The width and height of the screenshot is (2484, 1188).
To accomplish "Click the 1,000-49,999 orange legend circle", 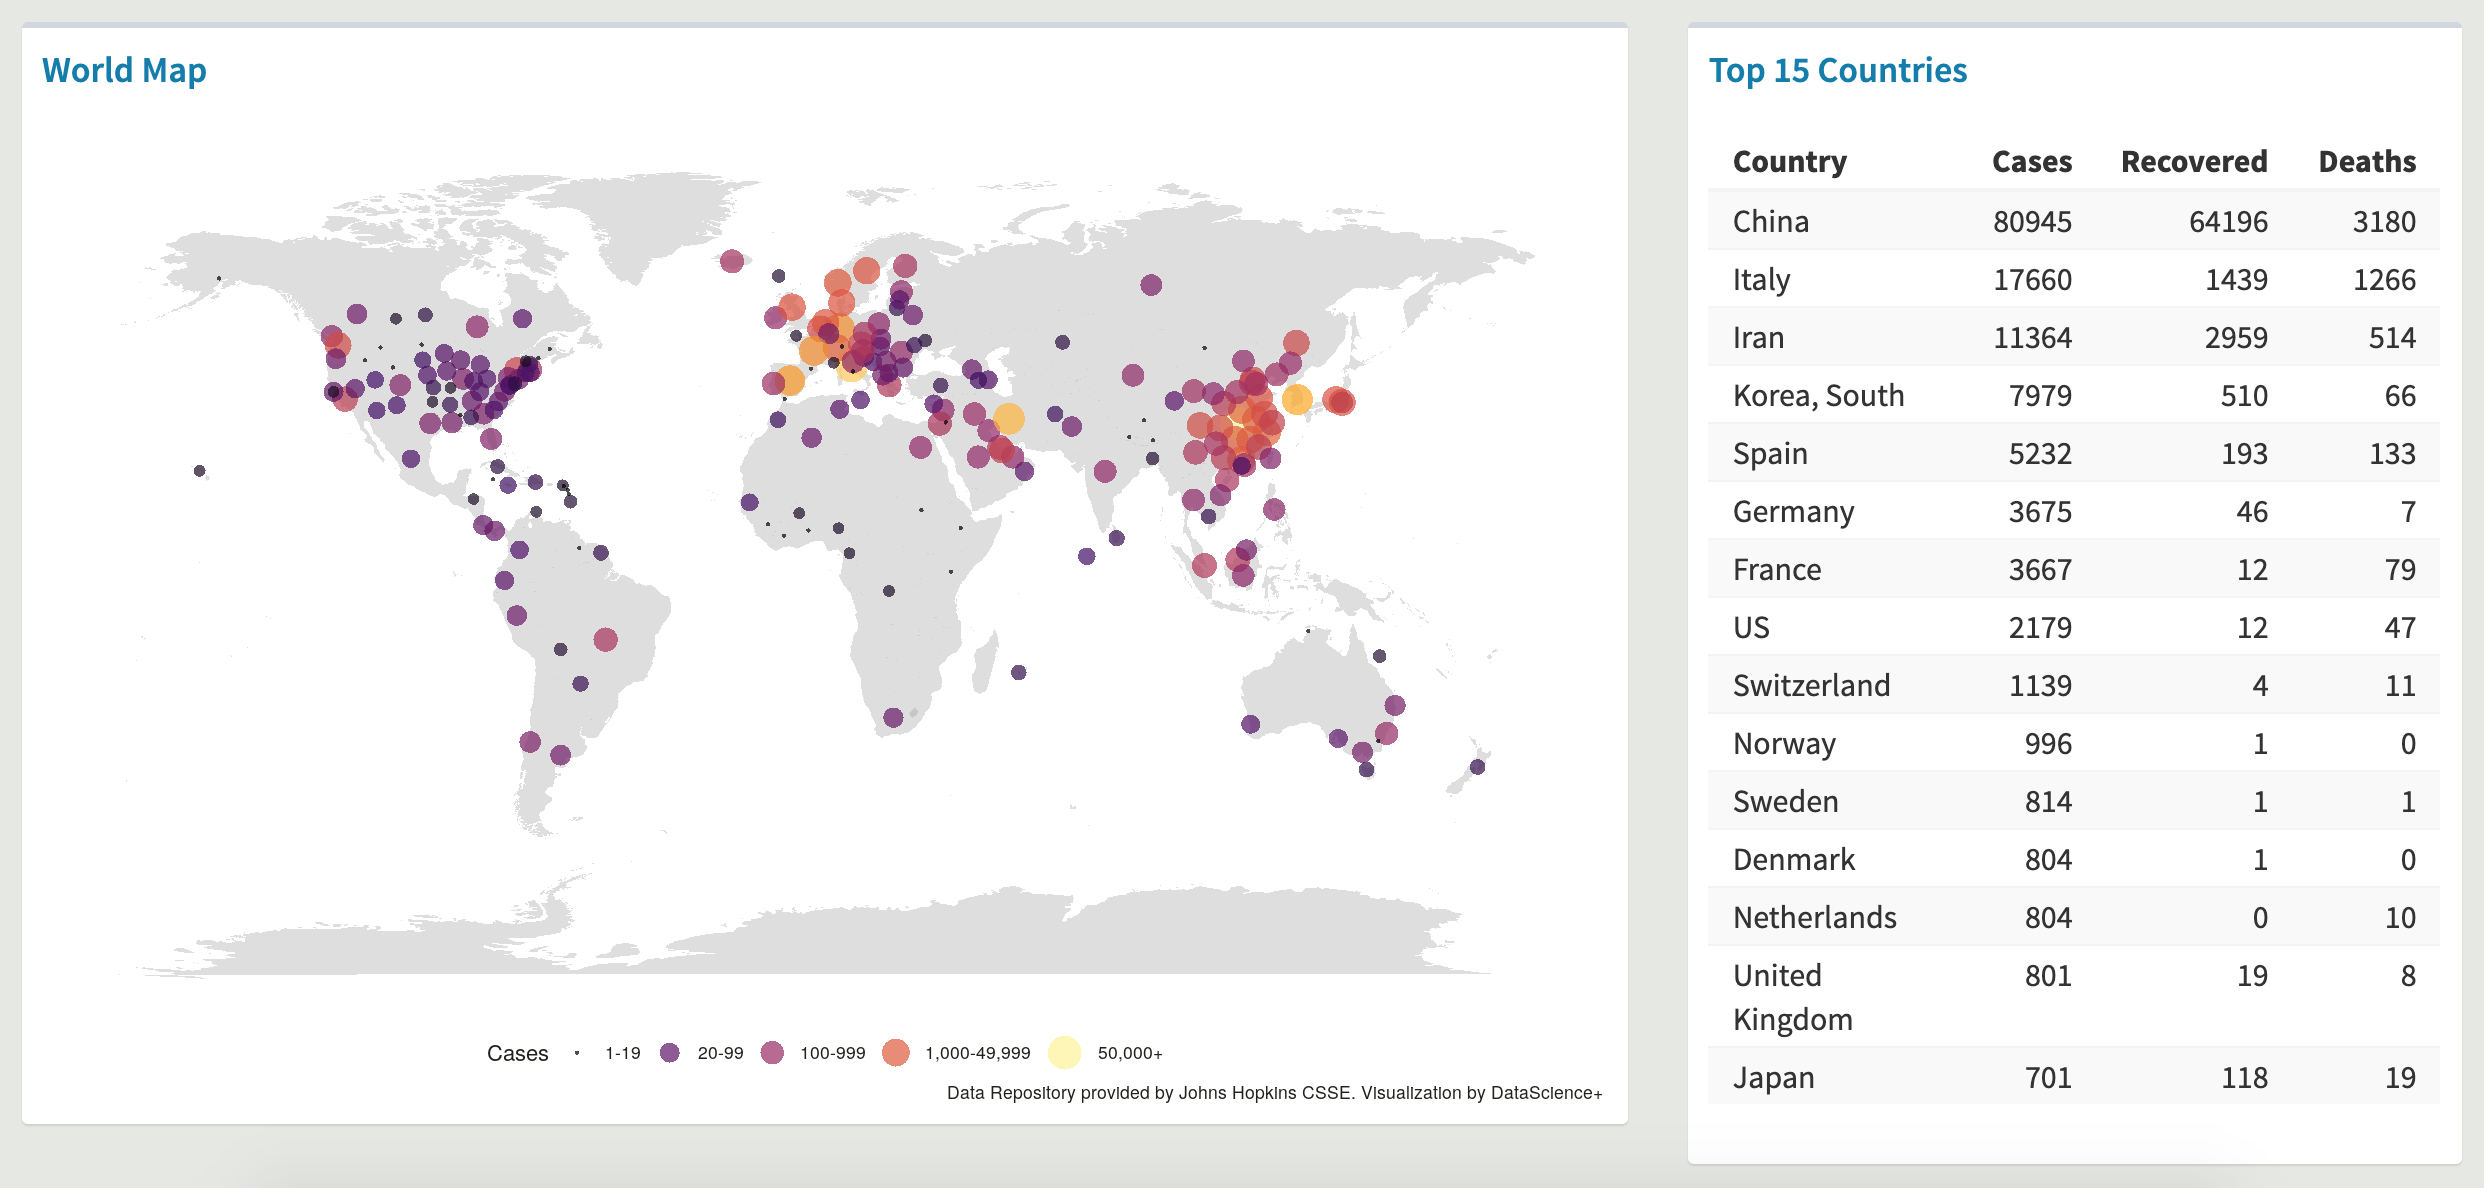I will coord(896,1052).
